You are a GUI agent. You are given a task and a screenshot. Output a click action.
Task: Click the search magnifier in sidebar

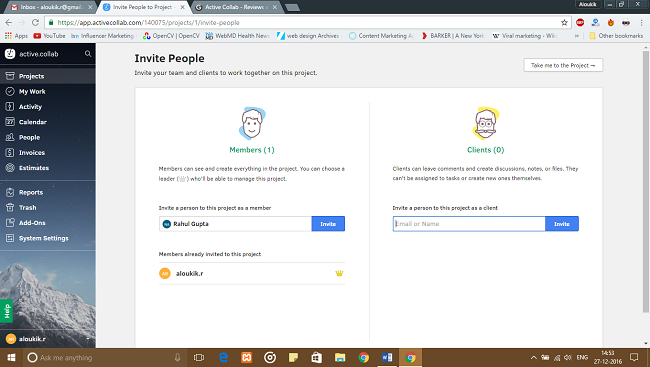(x=88, y=54)
